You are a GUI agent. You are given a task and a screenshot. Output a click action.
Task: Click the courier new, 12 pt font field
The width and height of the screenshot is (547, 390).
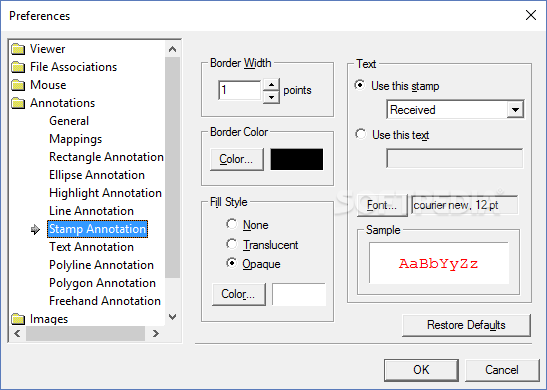click(465, 205)
